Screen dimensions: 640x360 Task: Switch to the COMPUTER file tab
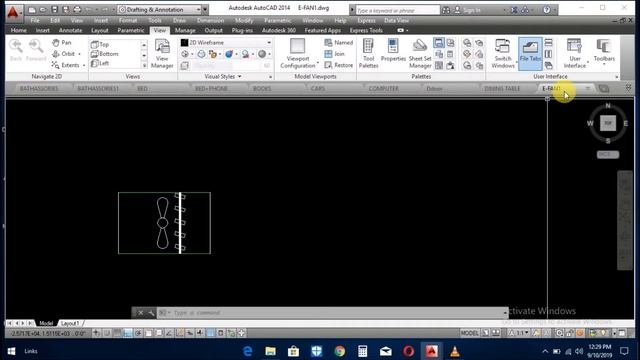click(383, 89)
